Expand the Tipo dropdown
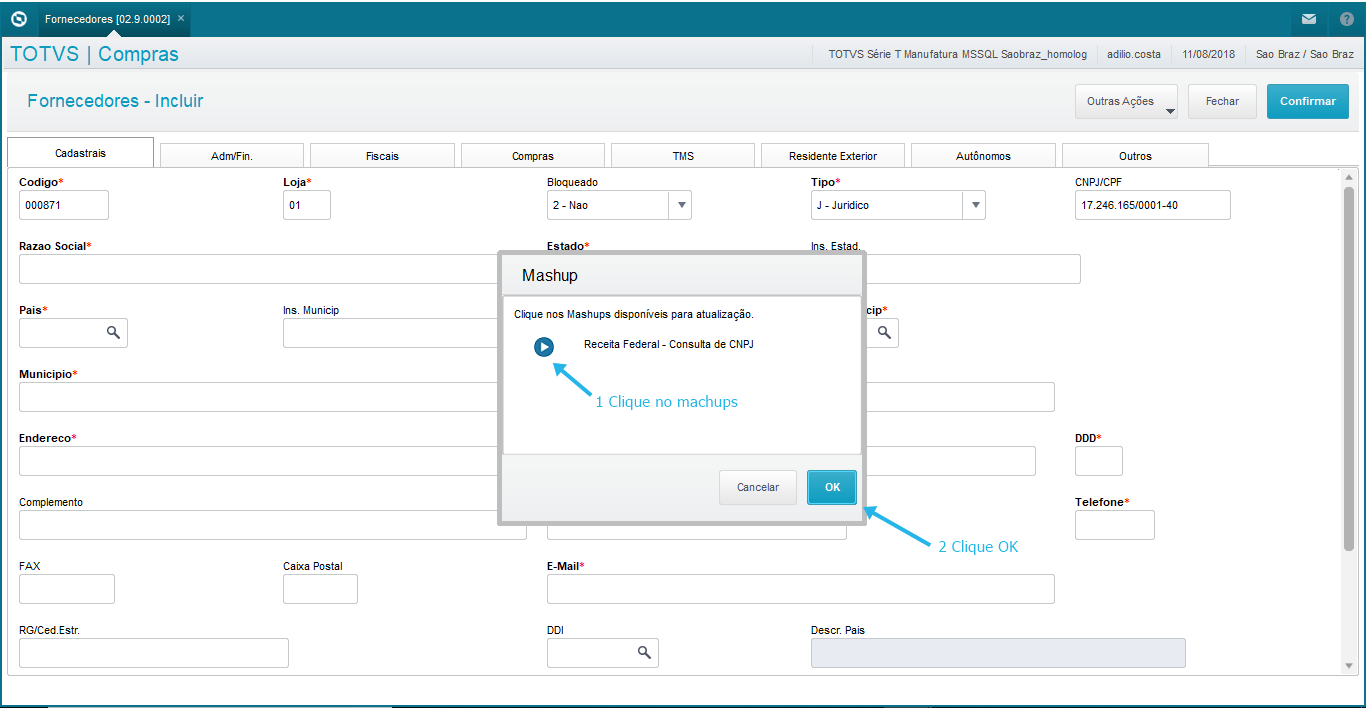This screenshot has width=1366, height=708. [x=975, y=205]
